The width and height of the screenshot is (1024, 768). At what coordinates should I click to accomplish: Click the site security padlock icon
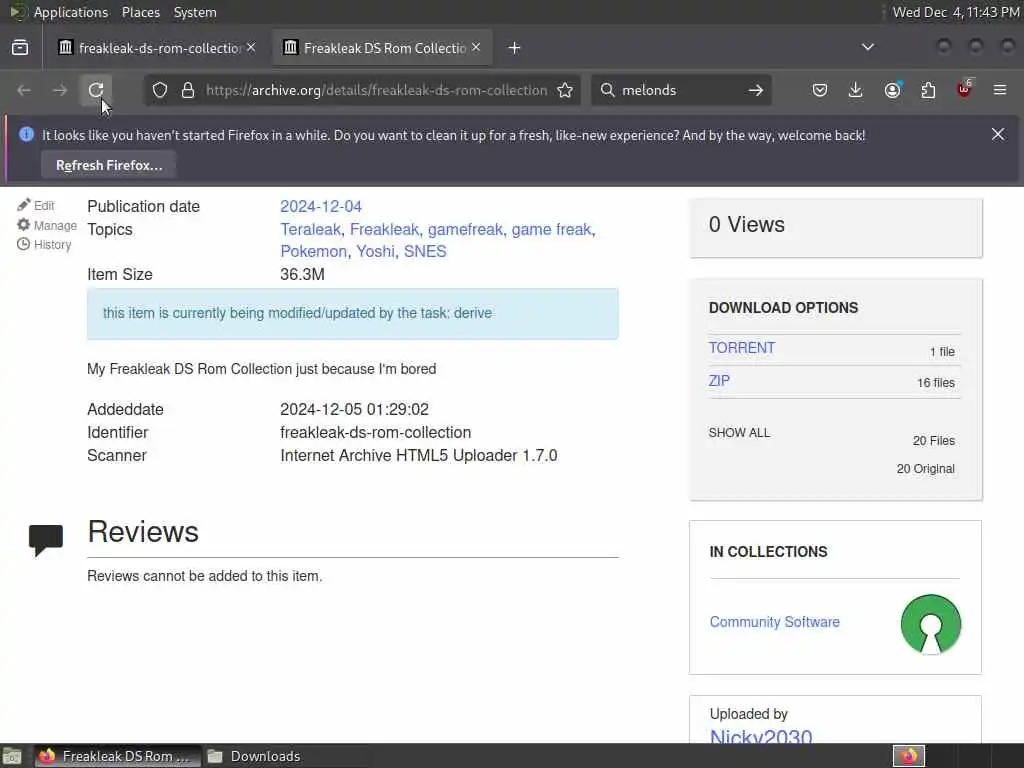(188, 90)
